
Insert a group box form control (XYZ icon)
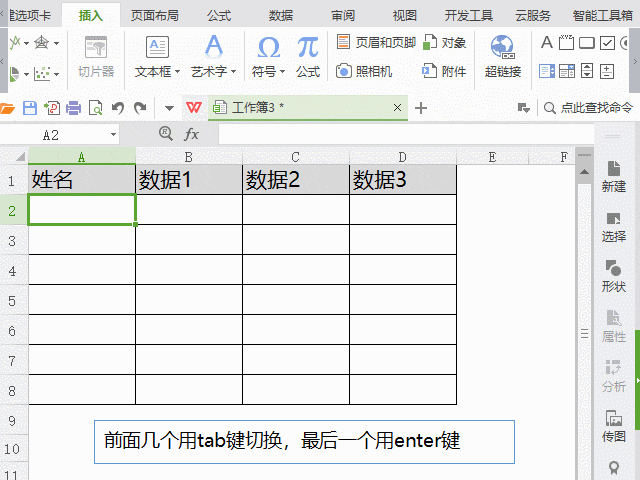[x=566, y=42]
